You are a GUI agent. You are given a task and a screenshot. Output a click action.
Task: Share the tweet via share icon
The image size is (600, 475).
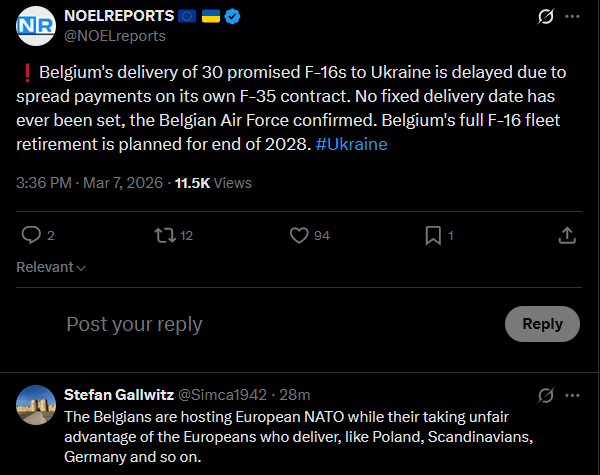tap(566, 235)
